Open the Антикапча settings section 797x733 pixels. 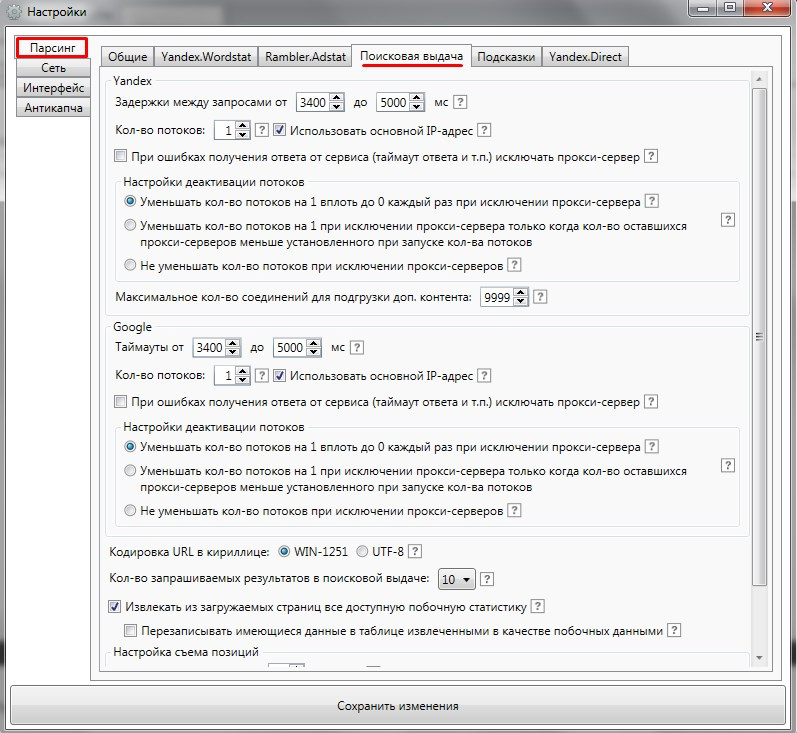coord(53,108)
